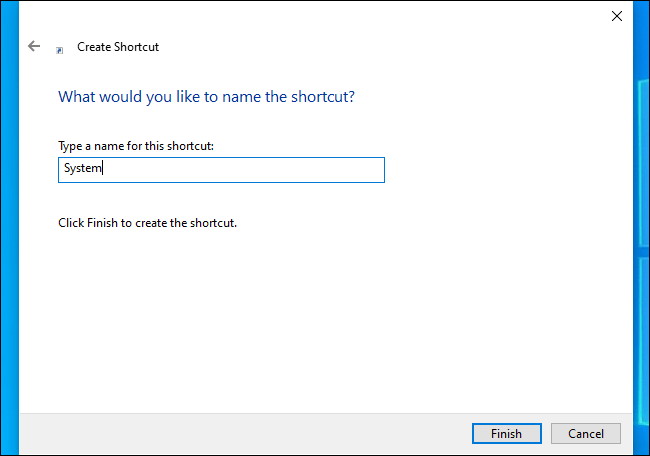The width and height of the screenshot is (650, 456).
Task: Click the heading asking to name the shortcut
Action: pyautogui.click(x=207, y=97)
